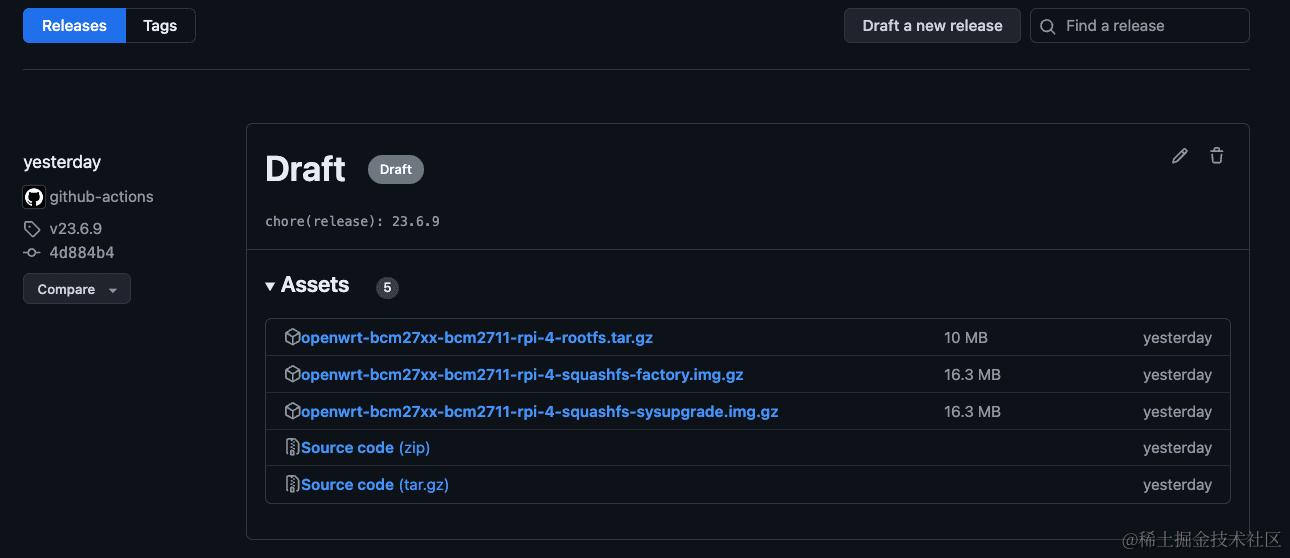Click yesterday timestamp on Source code (zip) row
The width and height of the screenshot is (1290, 558).
pyautogui.click(x=1177, y=448)
